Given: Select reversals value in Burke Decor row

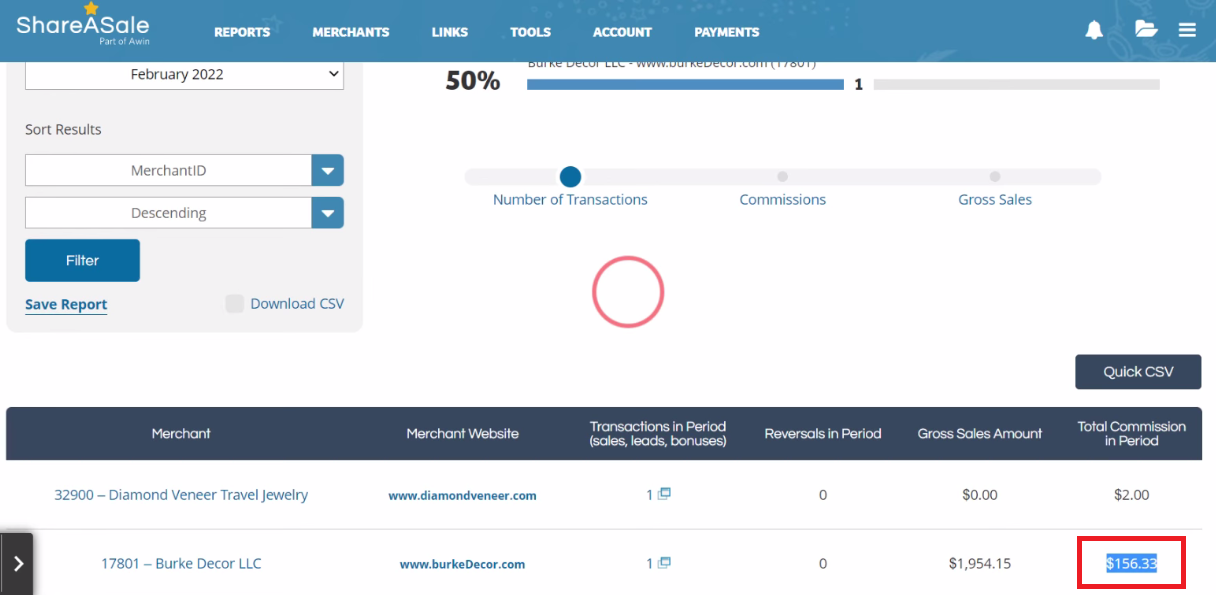Looking at the screenshot, I should click(x=823, y=564).
